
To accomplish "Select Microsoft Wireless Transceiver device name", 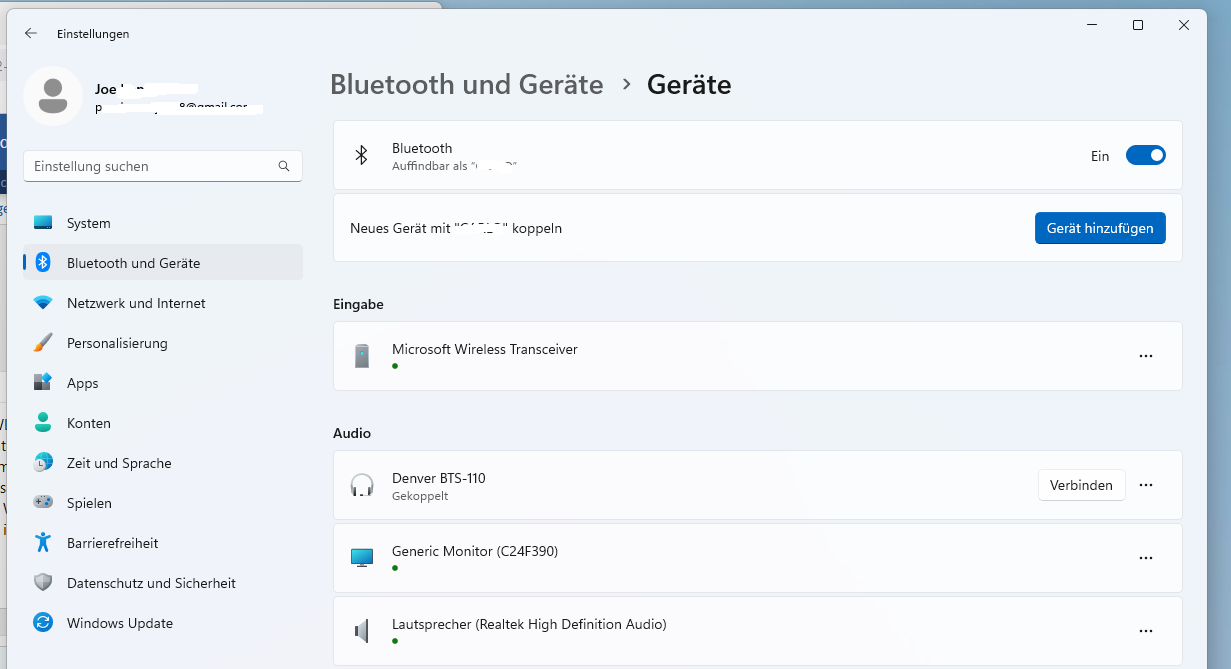I will point(485,349).
